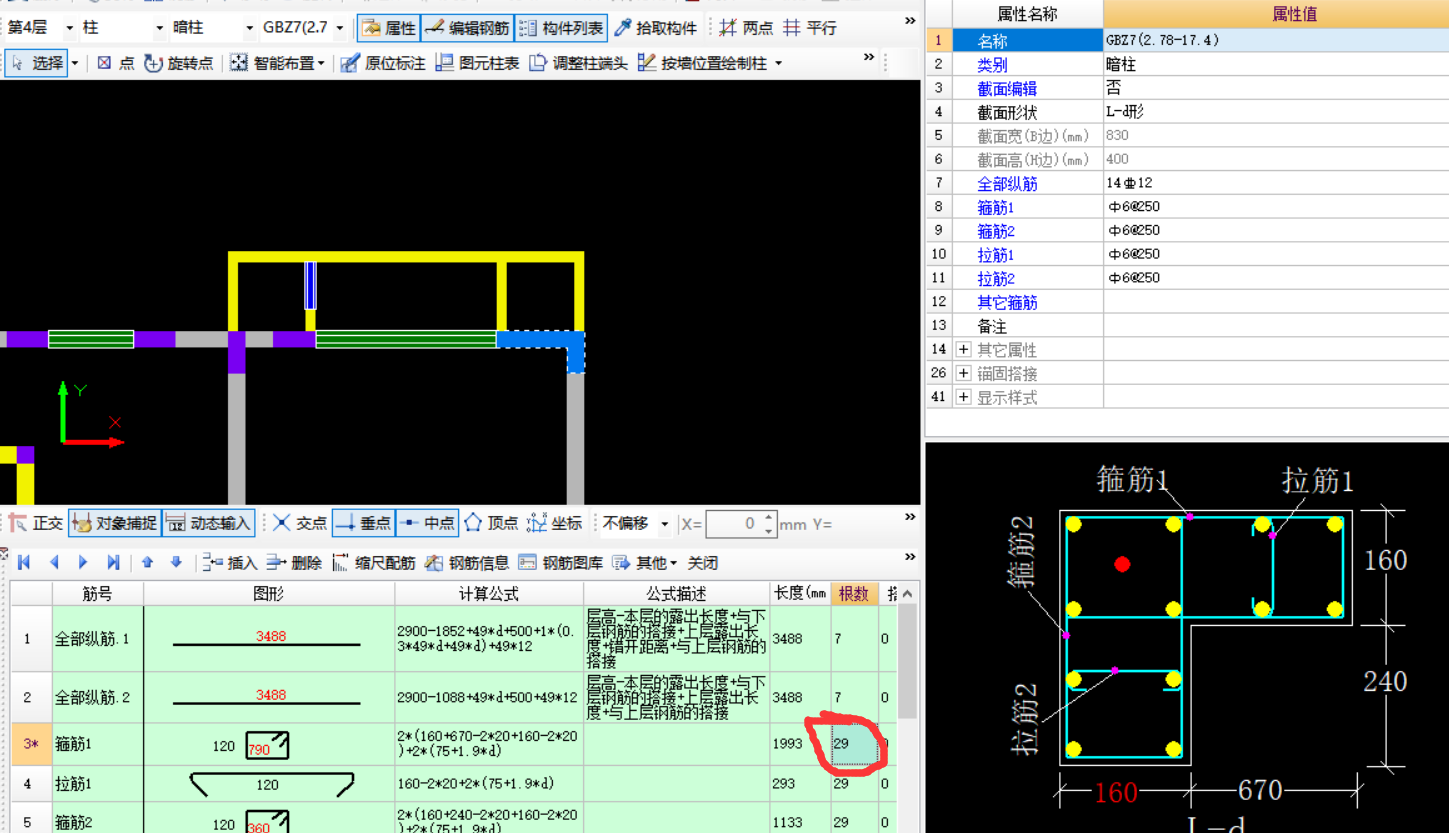Increase the X offset spinner value

768,517
